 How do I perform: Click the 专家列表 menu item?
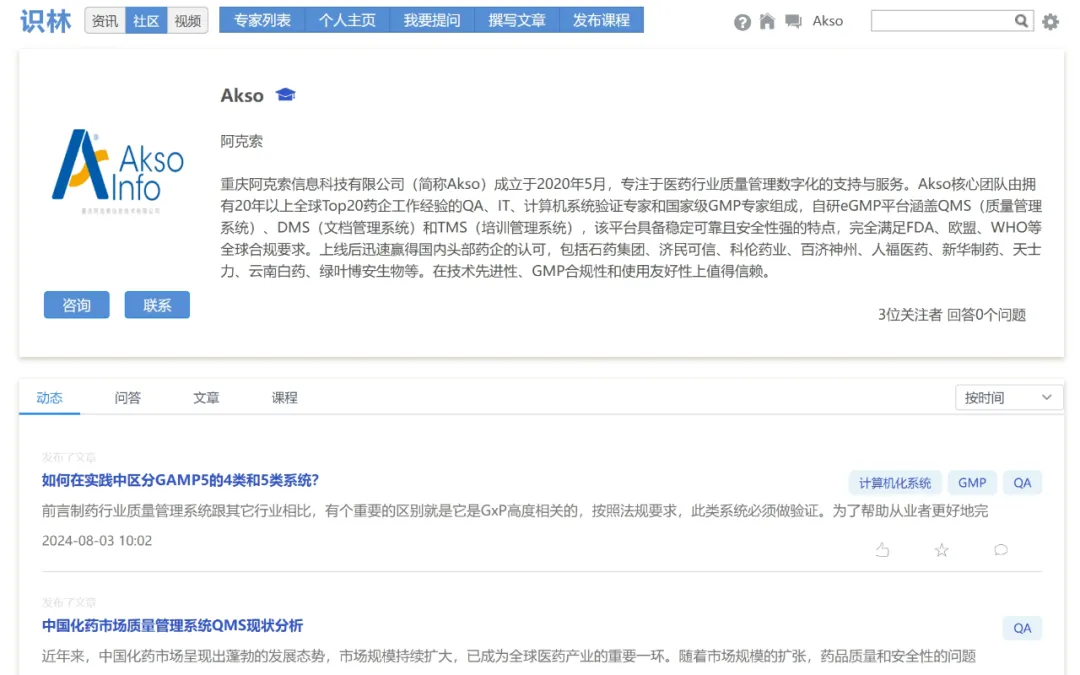[262, 21]
